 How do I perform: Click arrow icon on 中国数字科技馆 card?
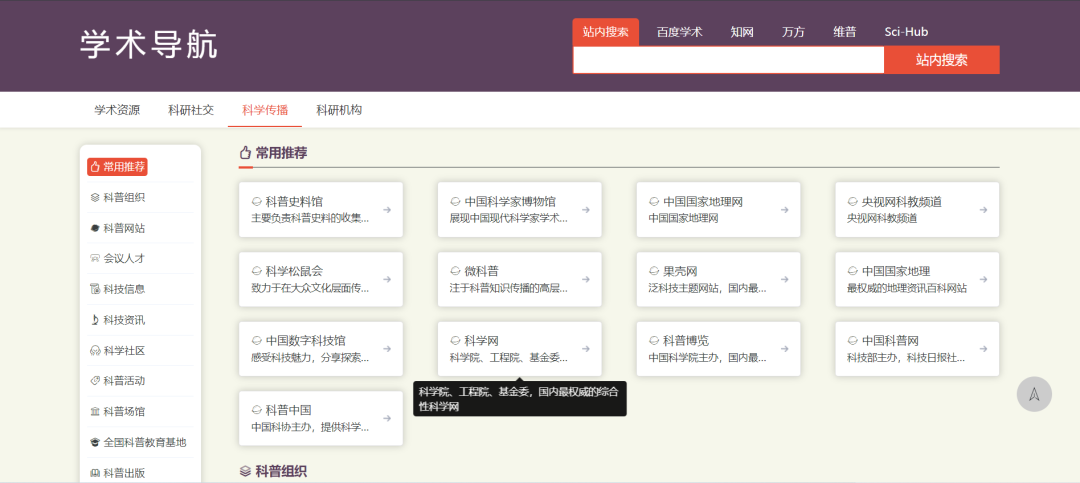click(x=387, y=349)
